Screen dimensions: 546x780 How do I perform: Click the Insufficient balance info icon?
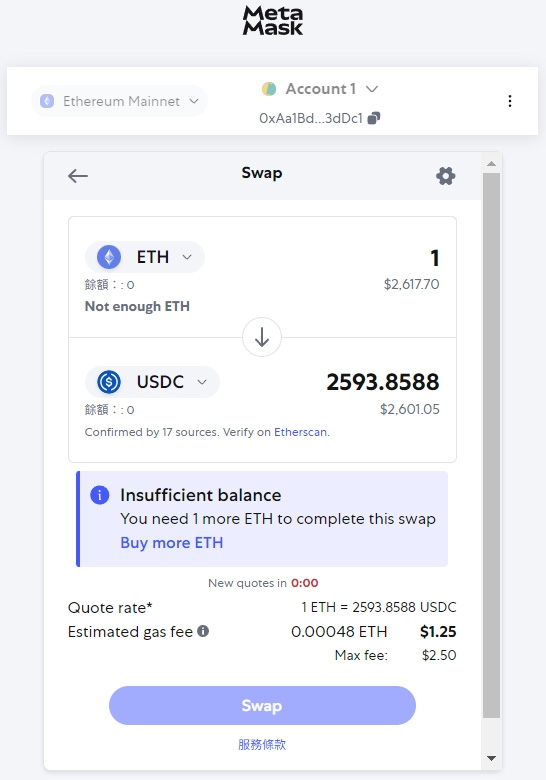click(x=99, y=495)
